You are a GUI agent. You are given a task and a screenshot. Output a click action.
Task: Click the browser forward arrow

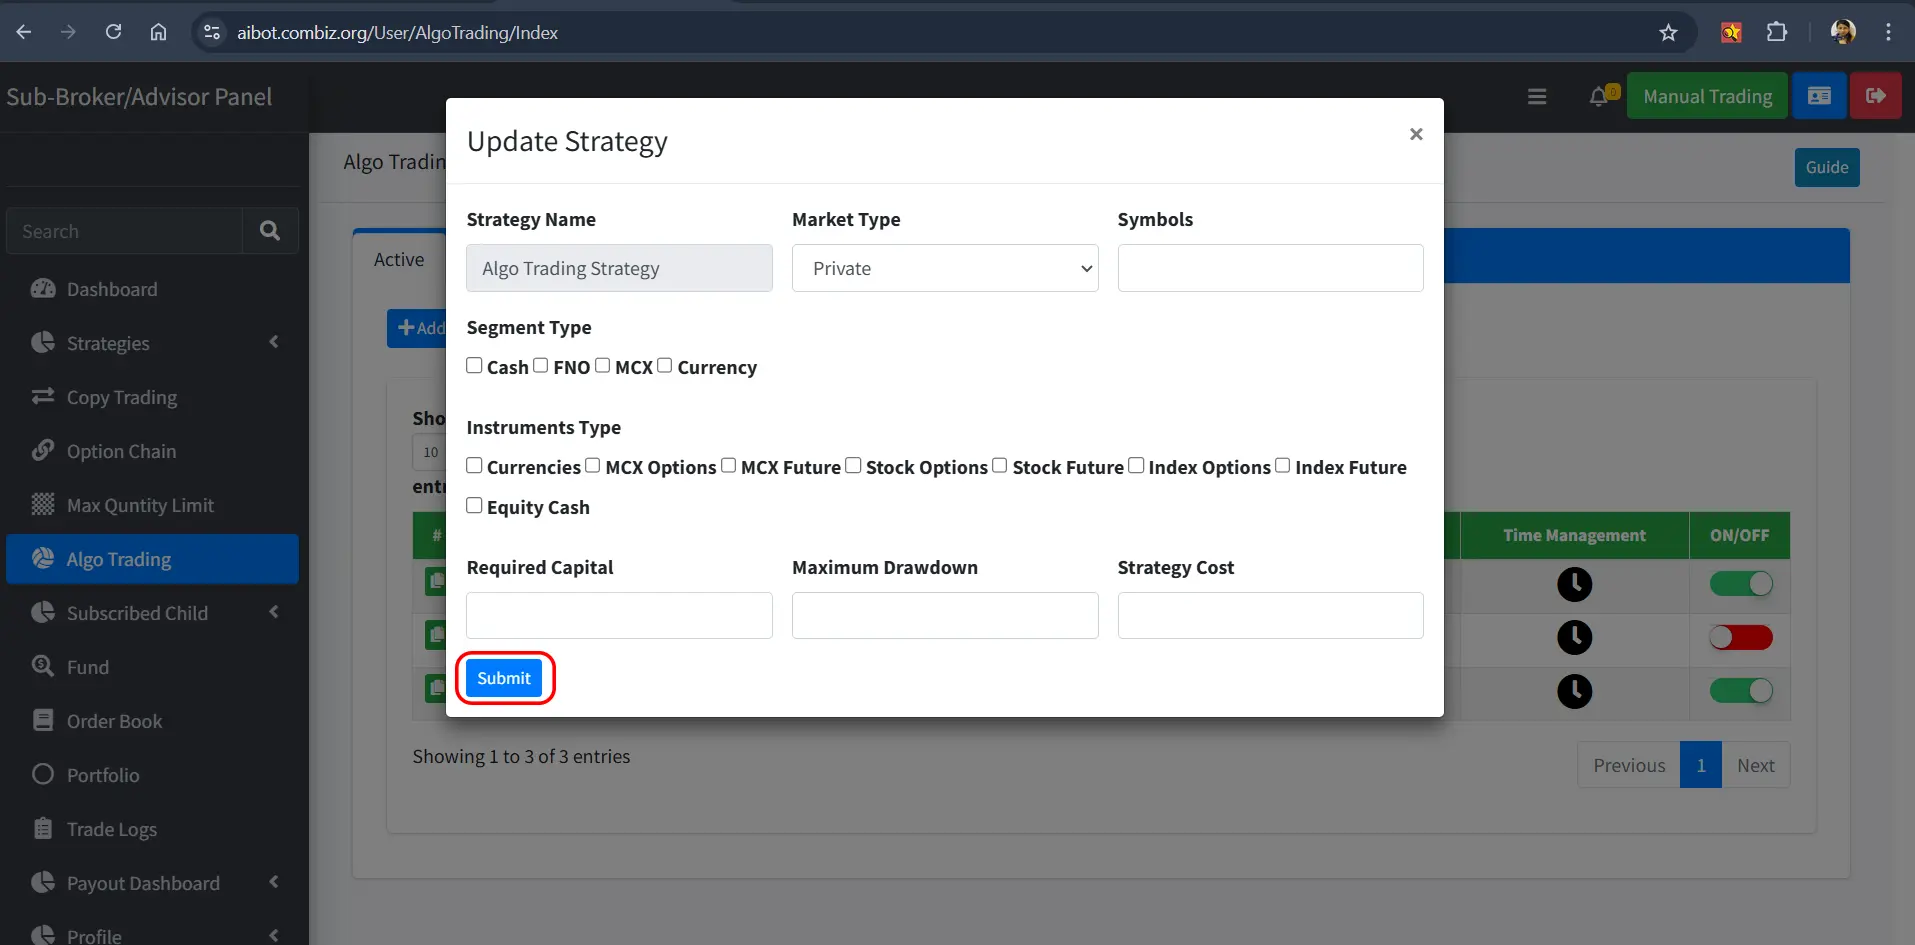pos(68,32)
